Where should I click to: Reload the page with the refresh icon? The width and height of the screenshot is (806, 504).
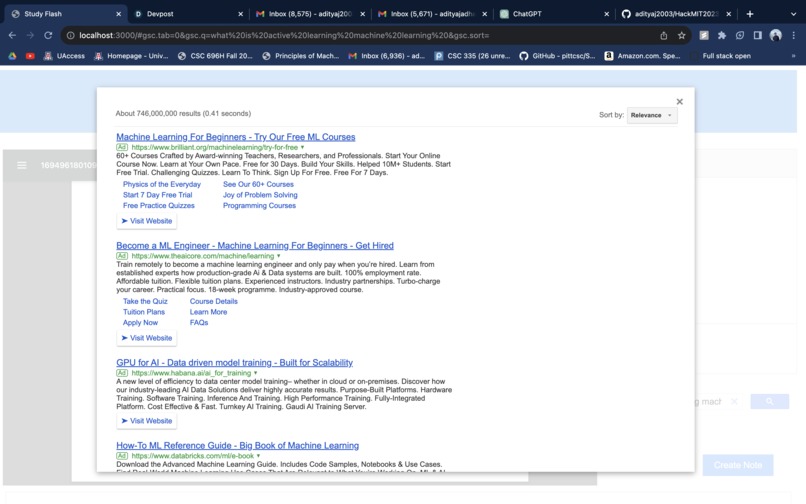(x=48, y=35)
